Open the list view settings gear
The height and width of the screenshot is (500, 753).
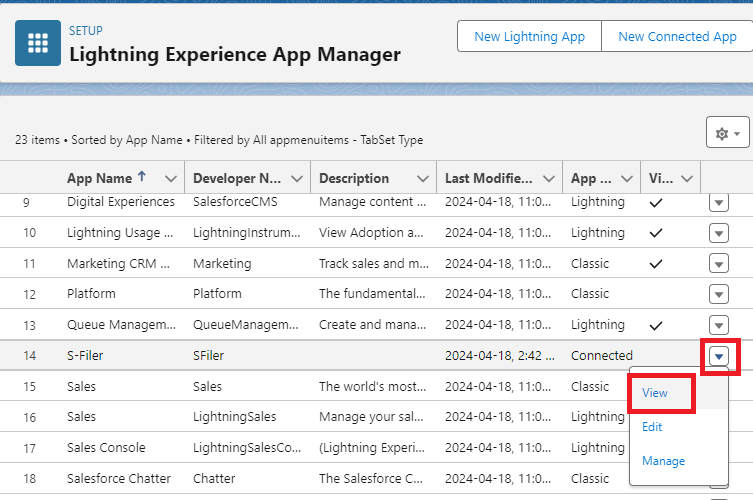tap(728, 132)
